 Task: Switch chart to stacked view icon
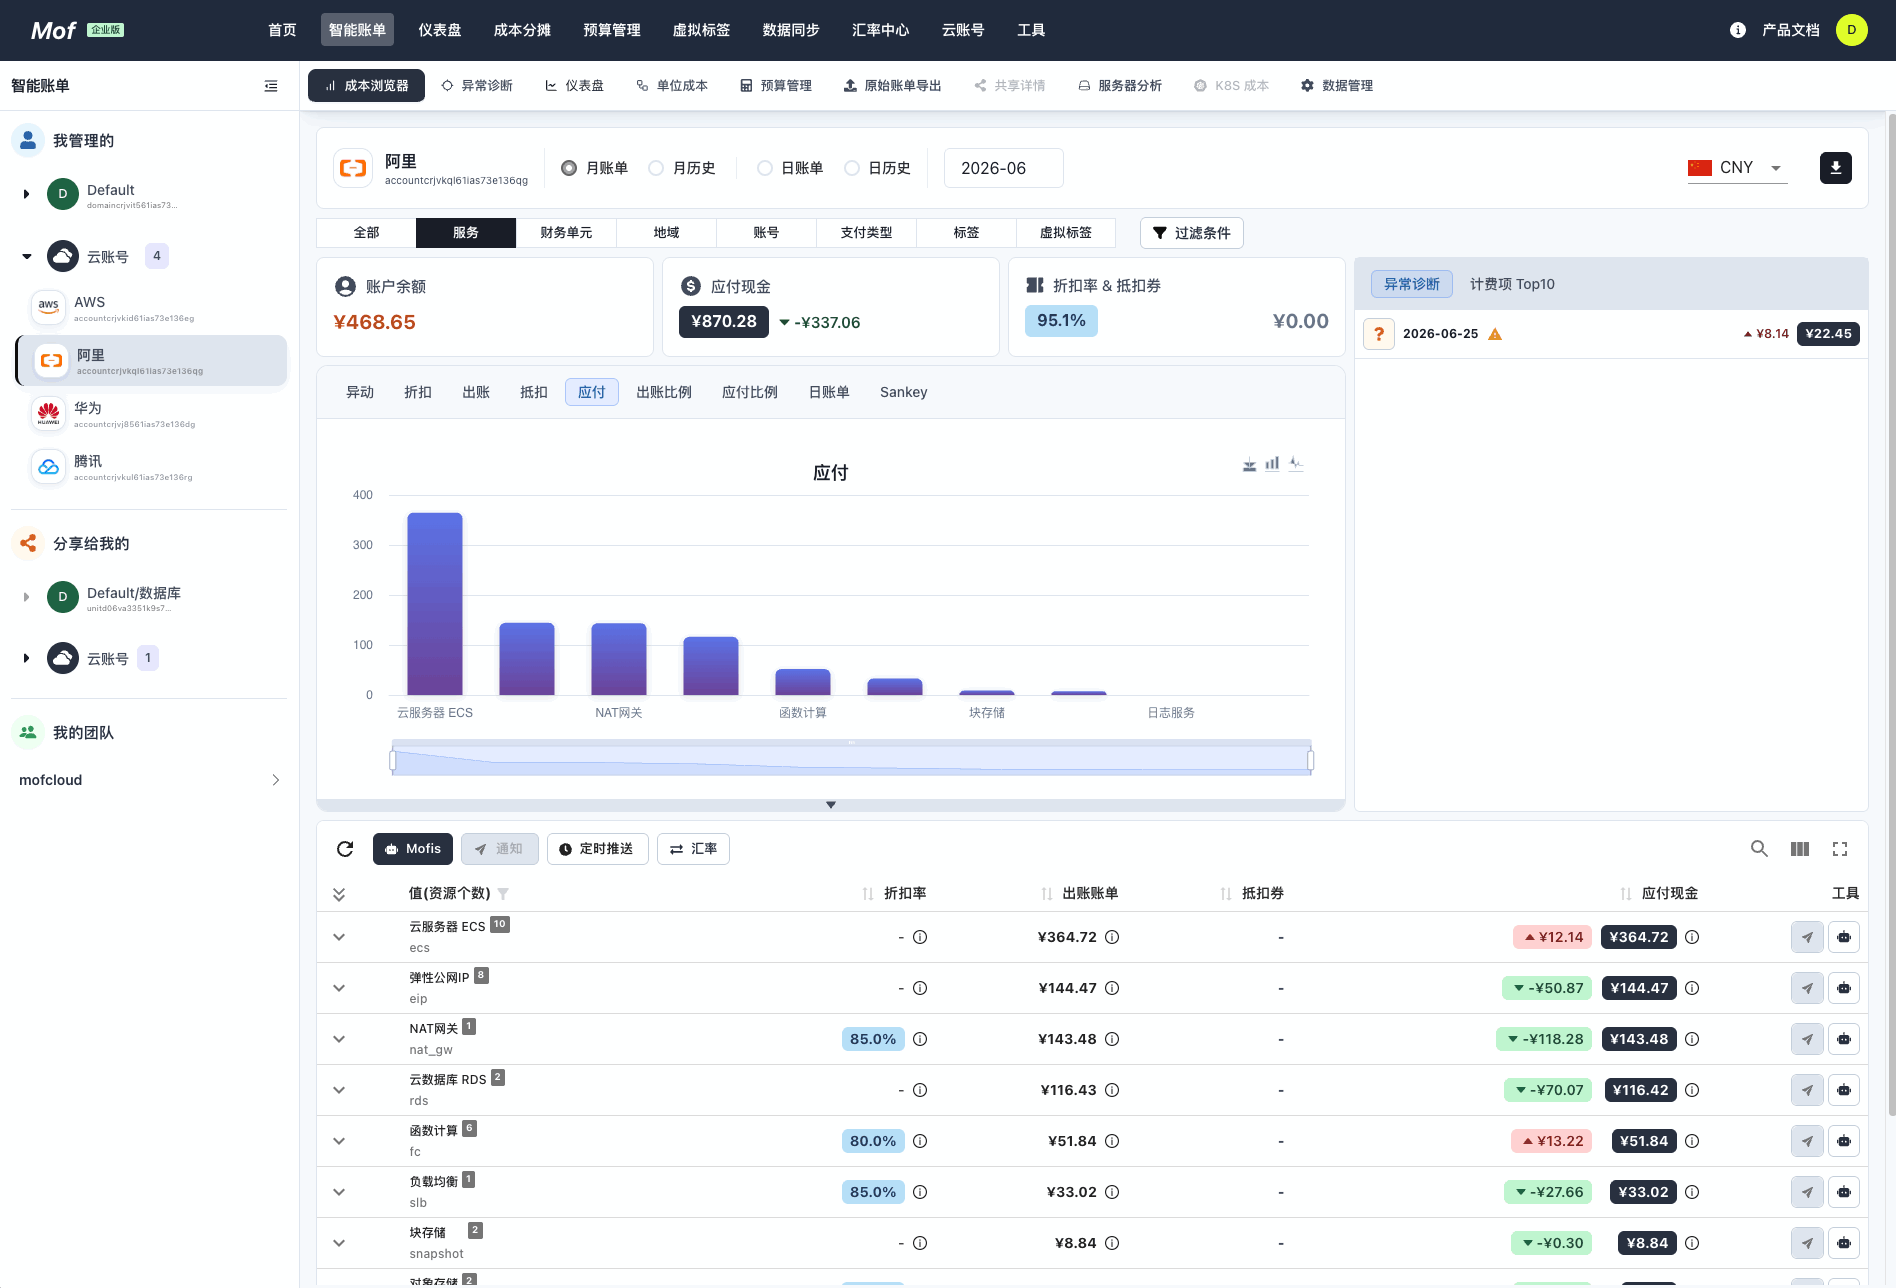click(x=1249, y=464)
